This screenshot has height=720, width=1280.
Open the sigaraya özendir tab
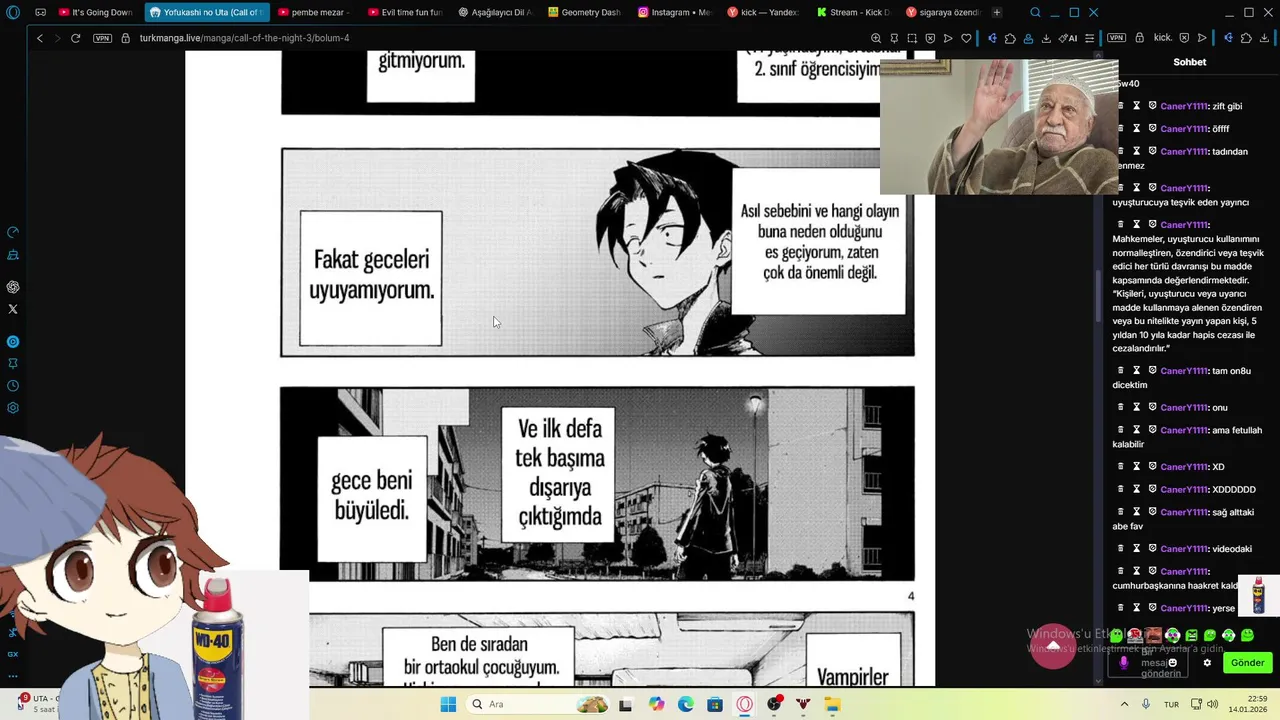(x=943, y=13)
